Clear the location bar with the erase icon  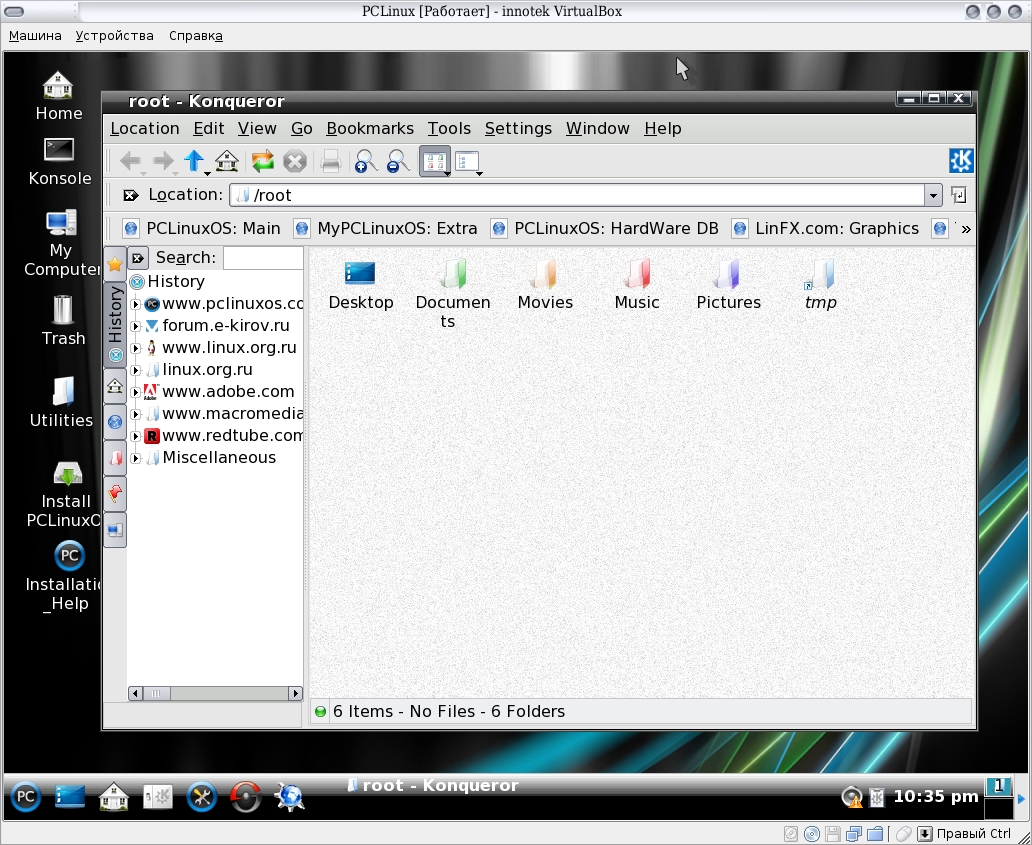click(130, 195)
